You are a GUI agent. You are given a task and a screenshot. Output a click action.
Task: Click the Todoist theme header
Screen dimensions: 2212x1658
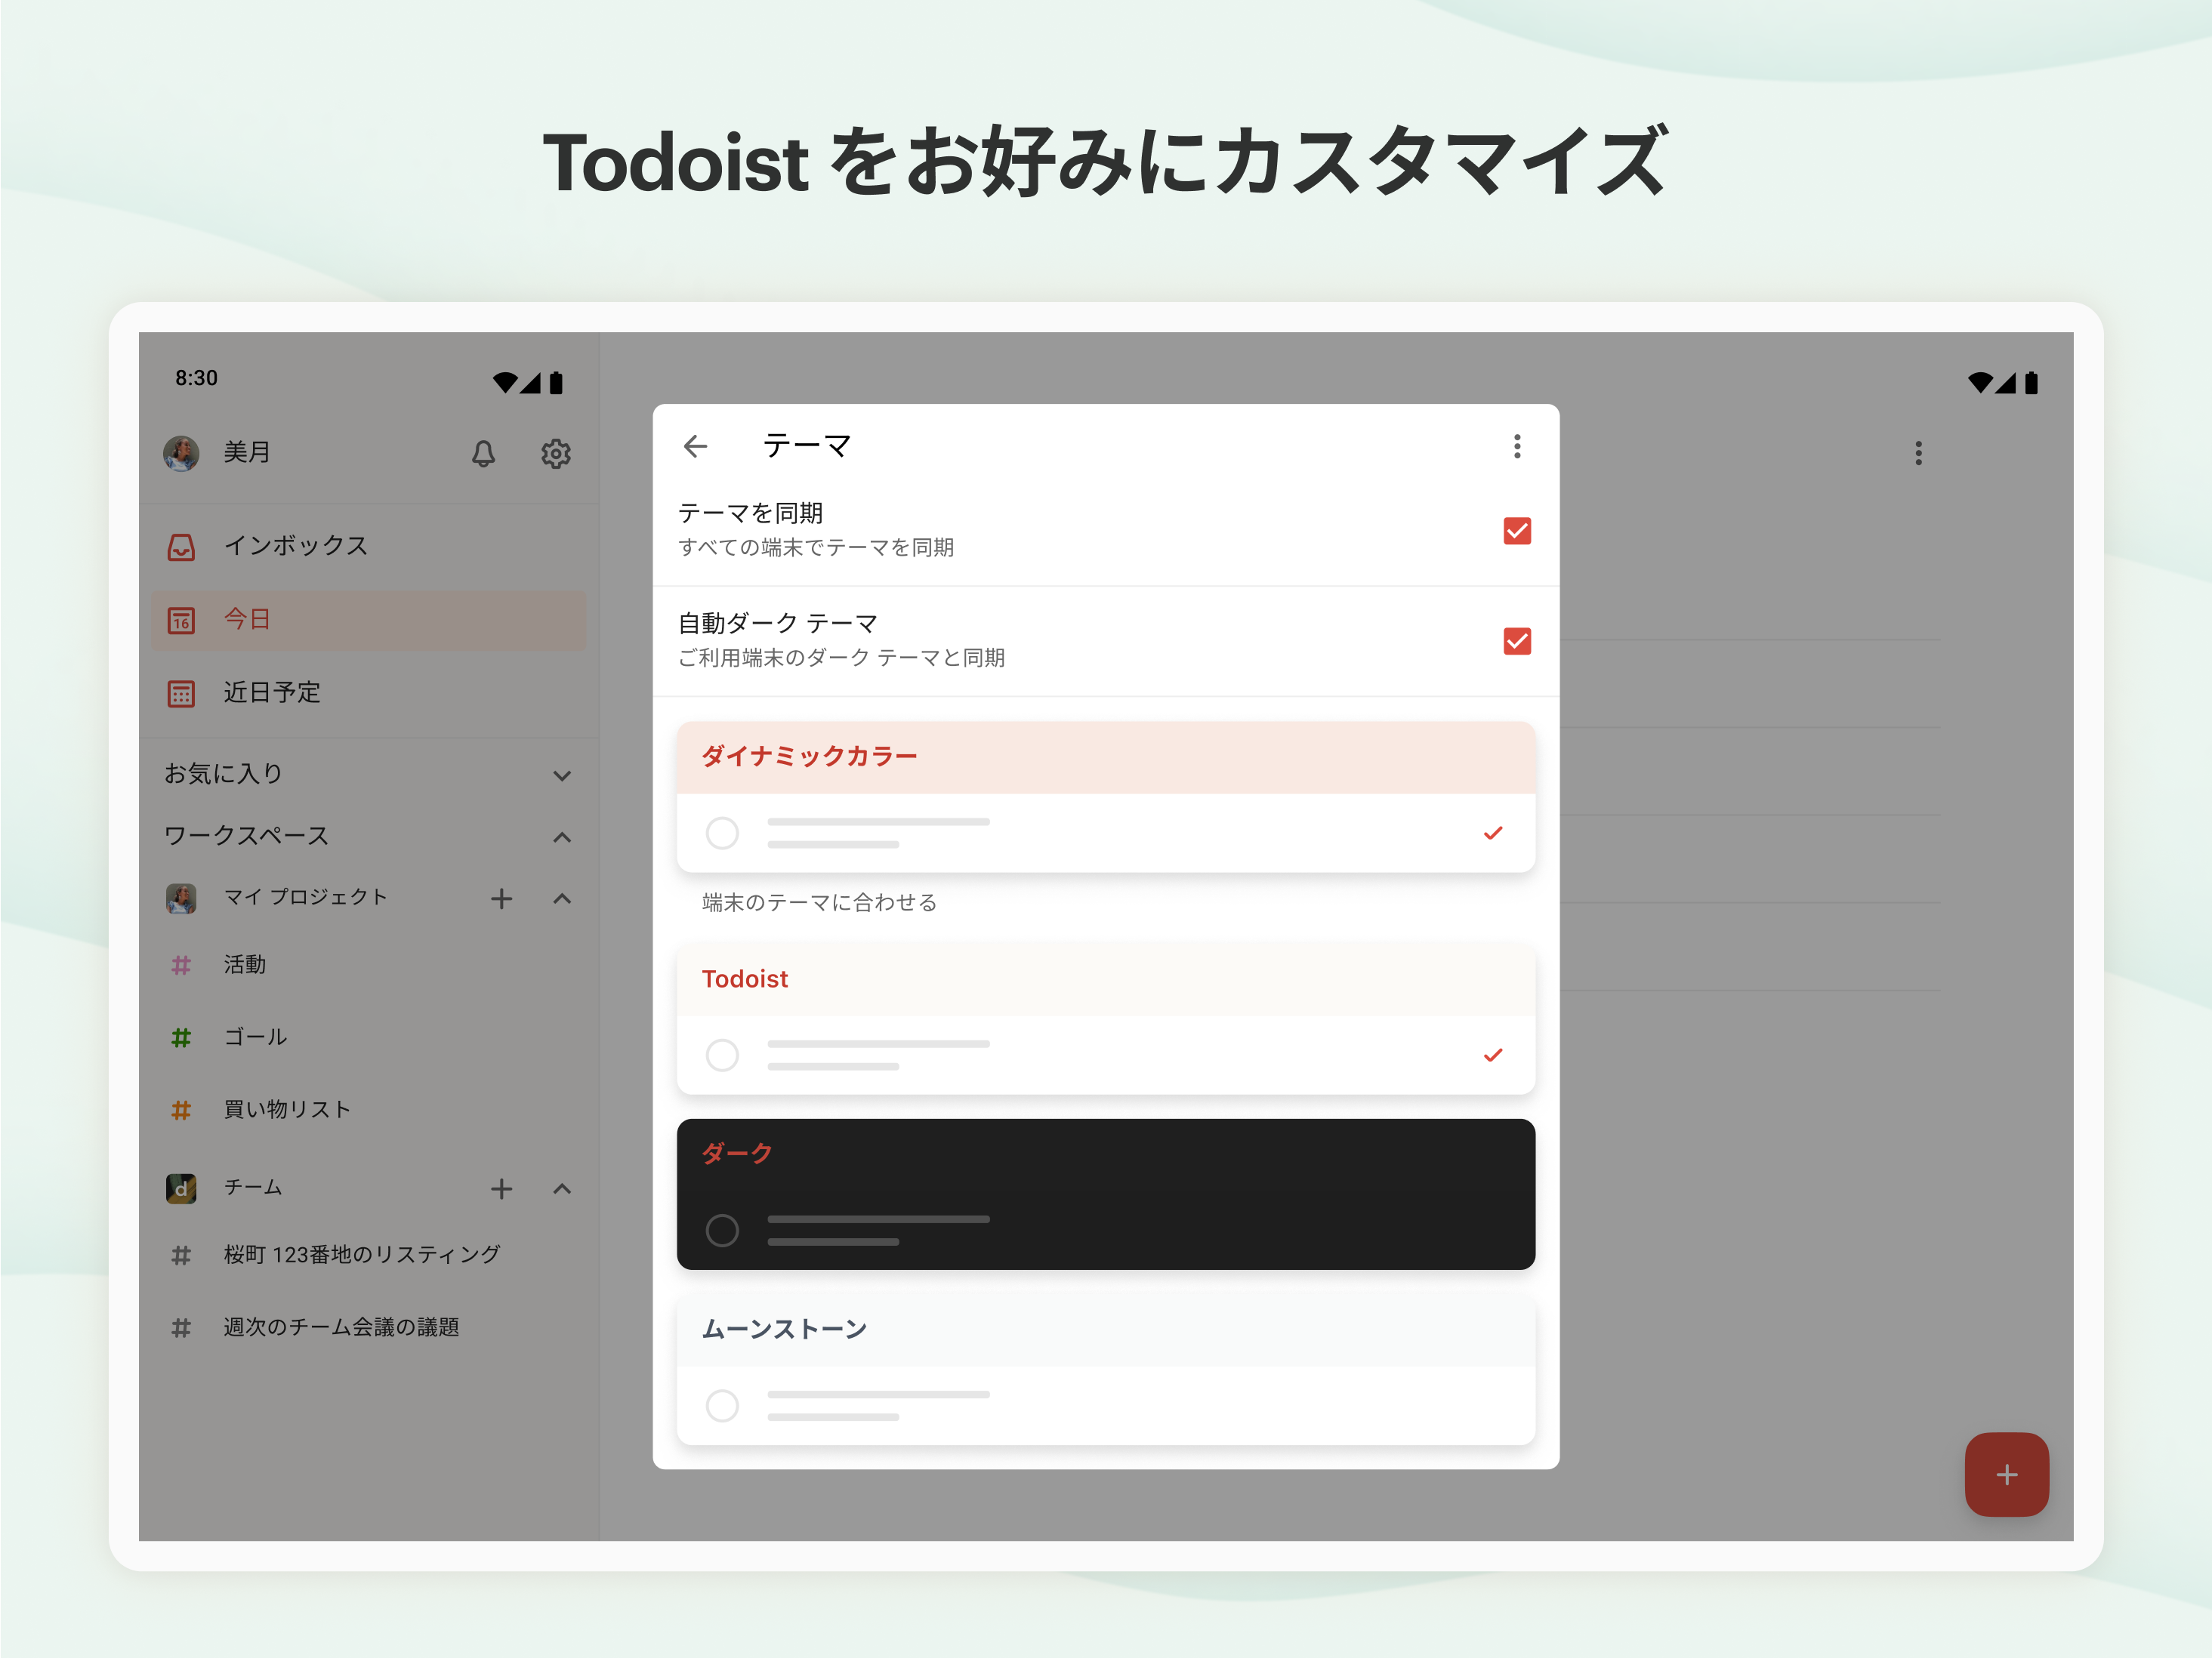1106,979
